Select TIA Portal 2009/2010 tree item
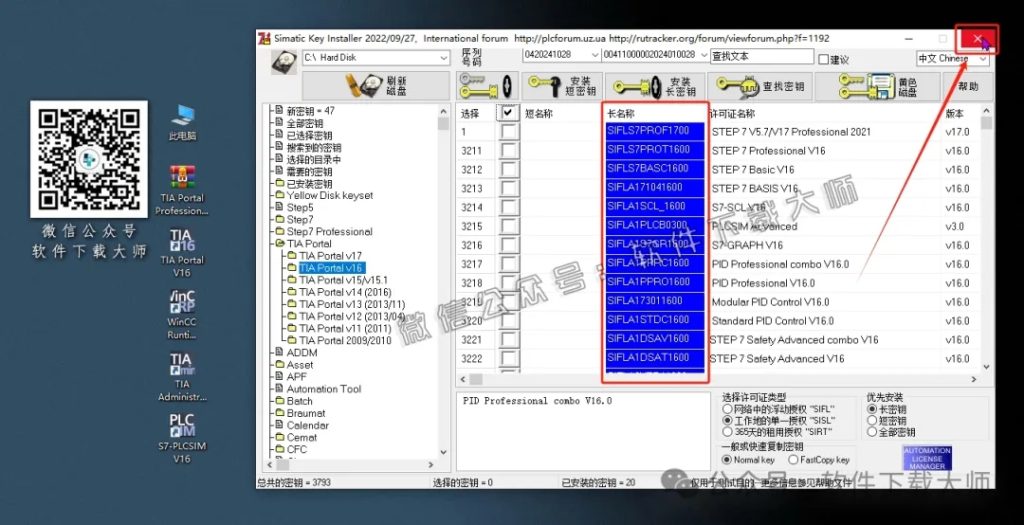1024x525 pixels. click(345, 340)
